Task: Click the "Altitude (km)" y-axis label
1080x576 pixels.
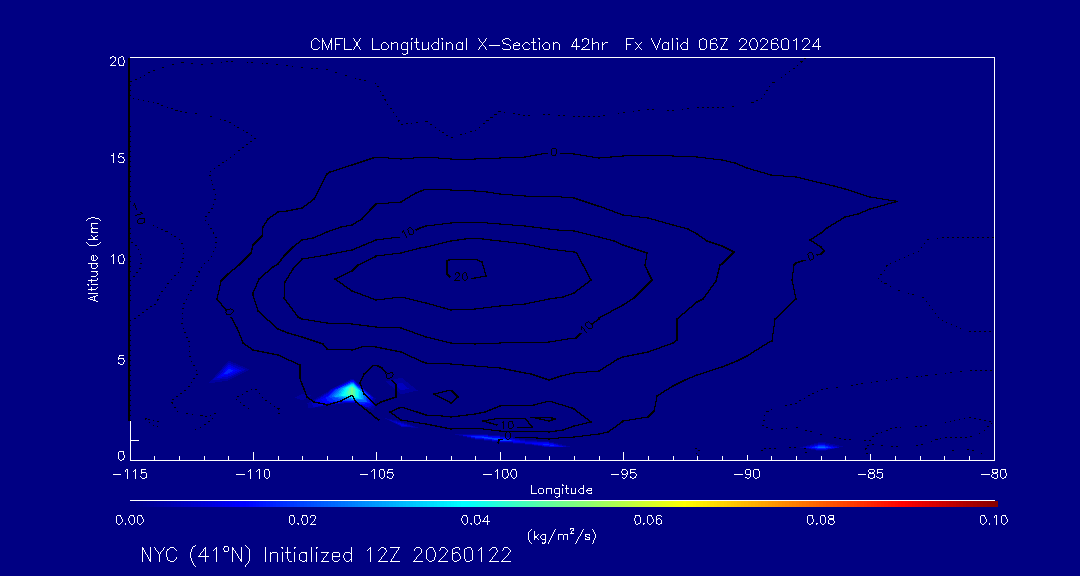Action: 94,259
